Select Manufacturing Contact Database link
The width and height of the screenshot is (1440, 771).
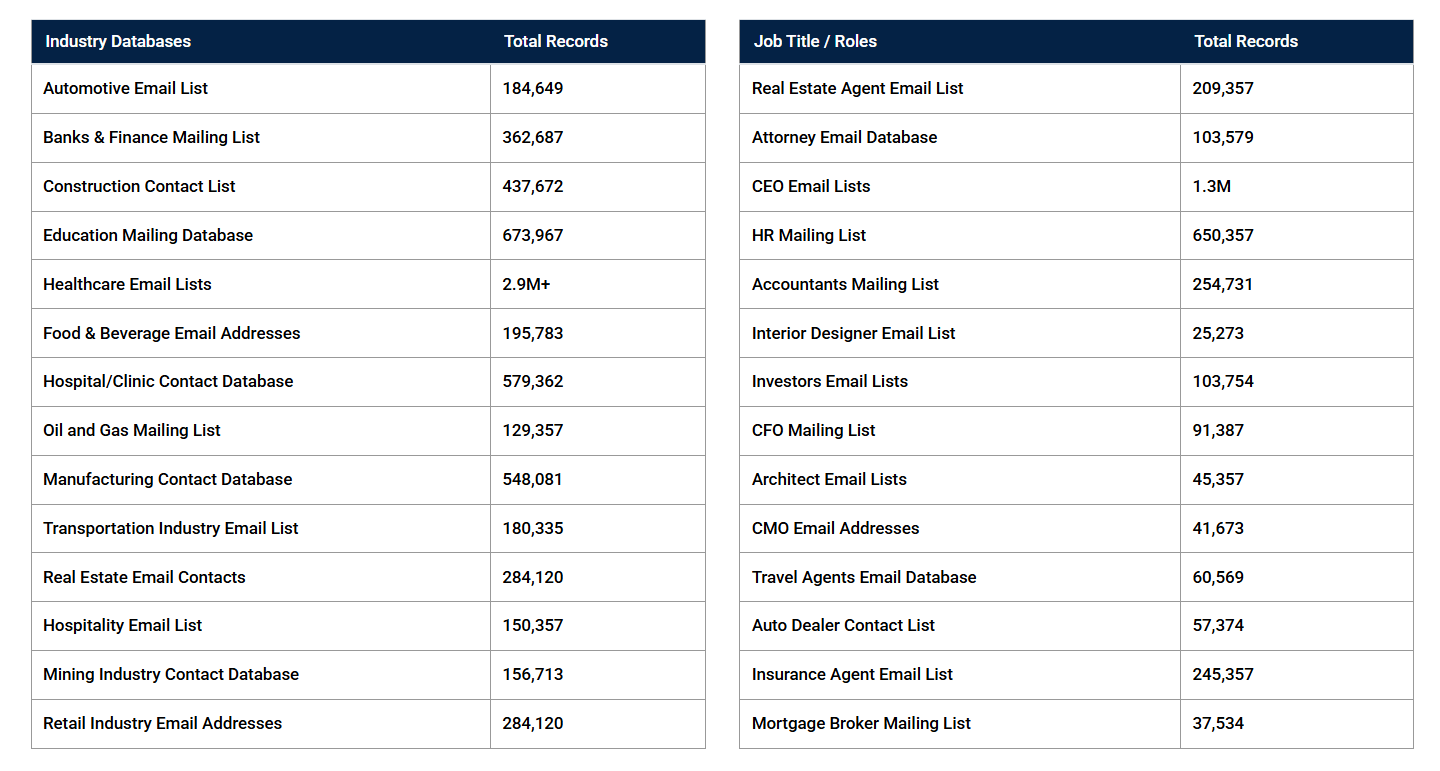click(167, 479)
